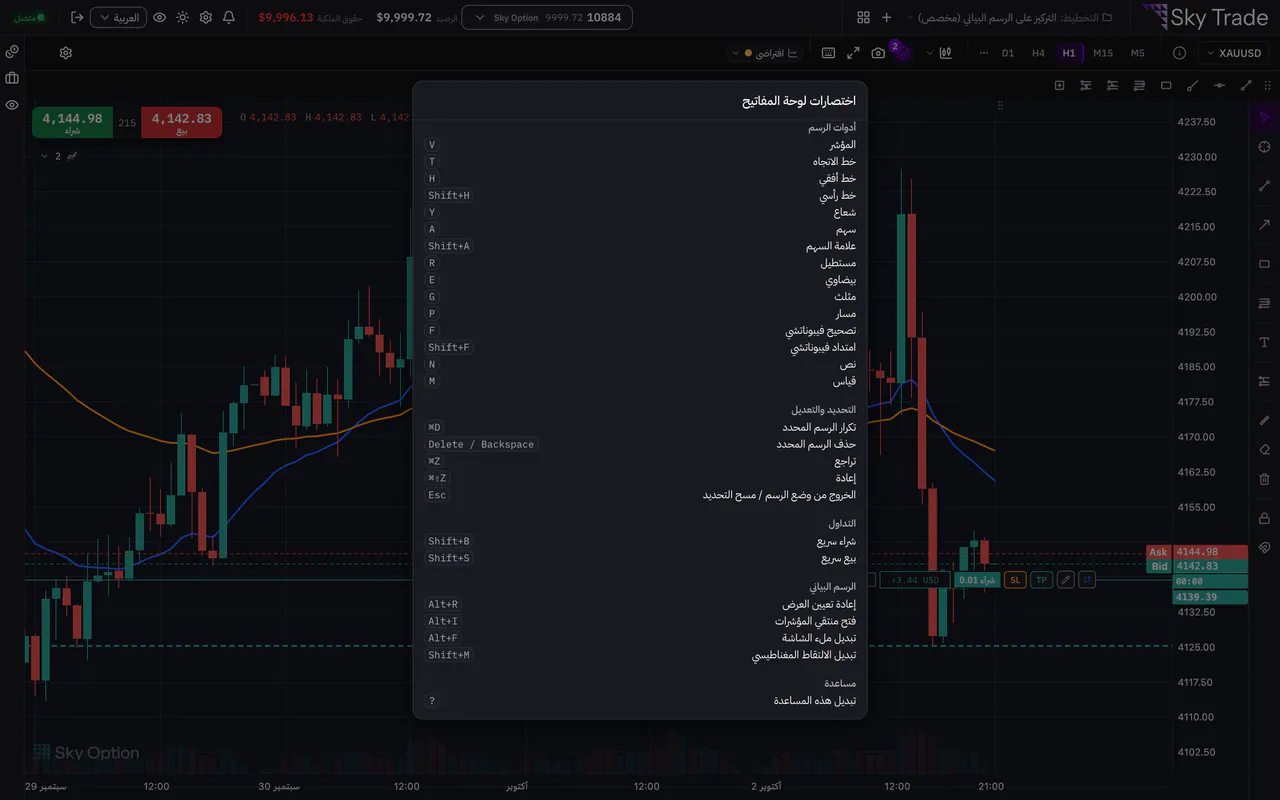Pick the arrow drawing tool in right toolbar
This screenshot has height=800, width=1280.
[1264, 224]
